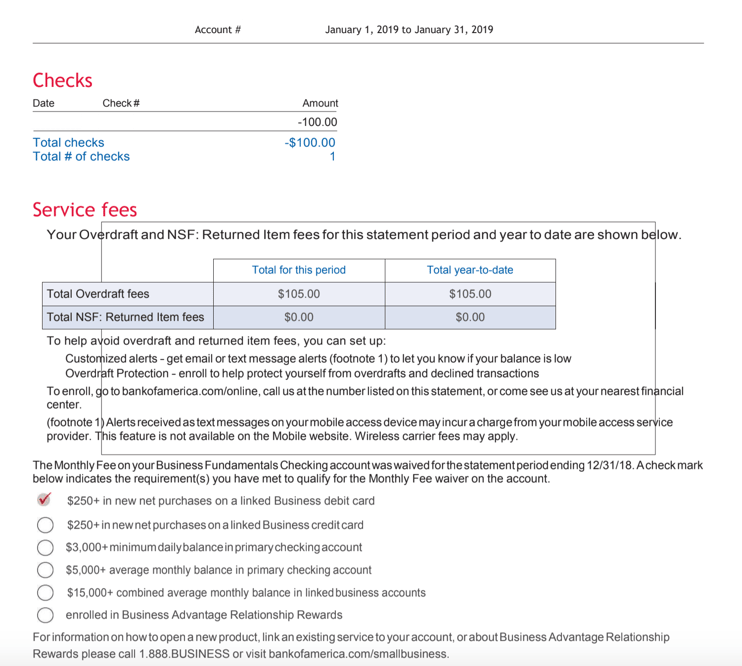Click the enrolled in Business Advantage Relationship Rewards text
Viewport: 742px width, 666px height.
tap(204, 615)
